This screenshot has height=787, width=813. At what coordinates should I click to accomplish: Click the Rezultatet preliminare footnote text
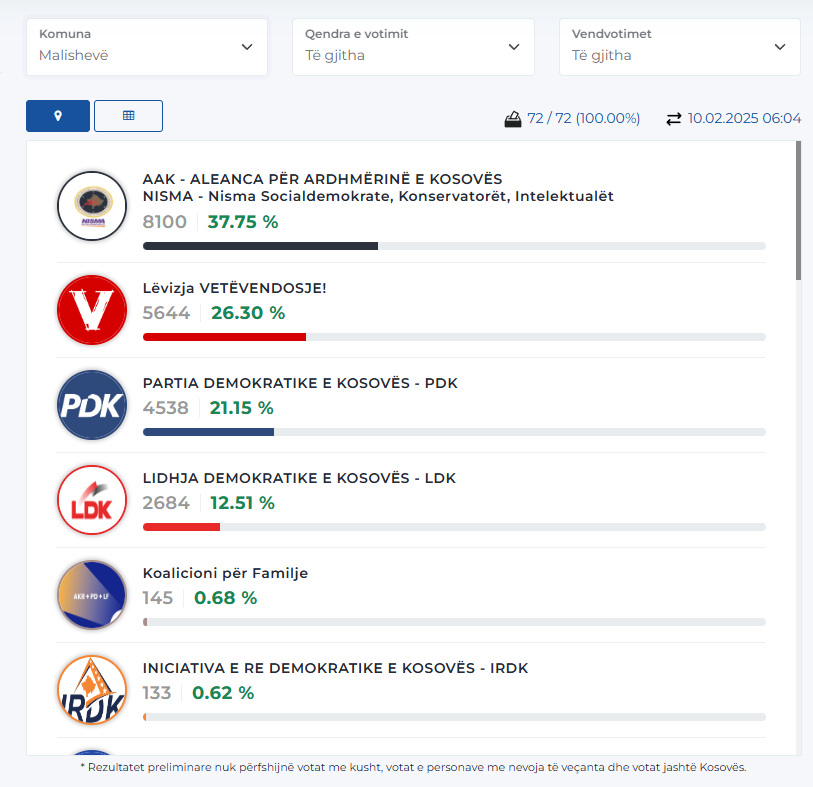413,767
